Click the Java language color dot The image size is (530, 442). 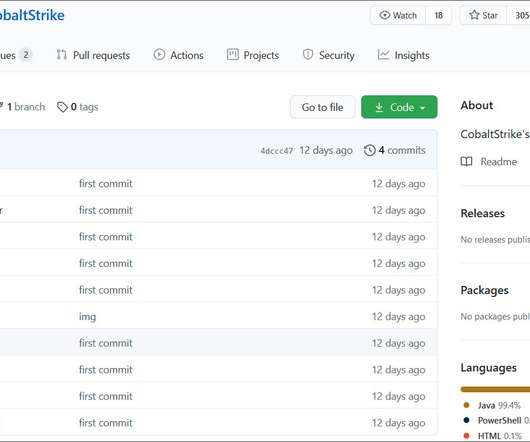coord(466,405)
